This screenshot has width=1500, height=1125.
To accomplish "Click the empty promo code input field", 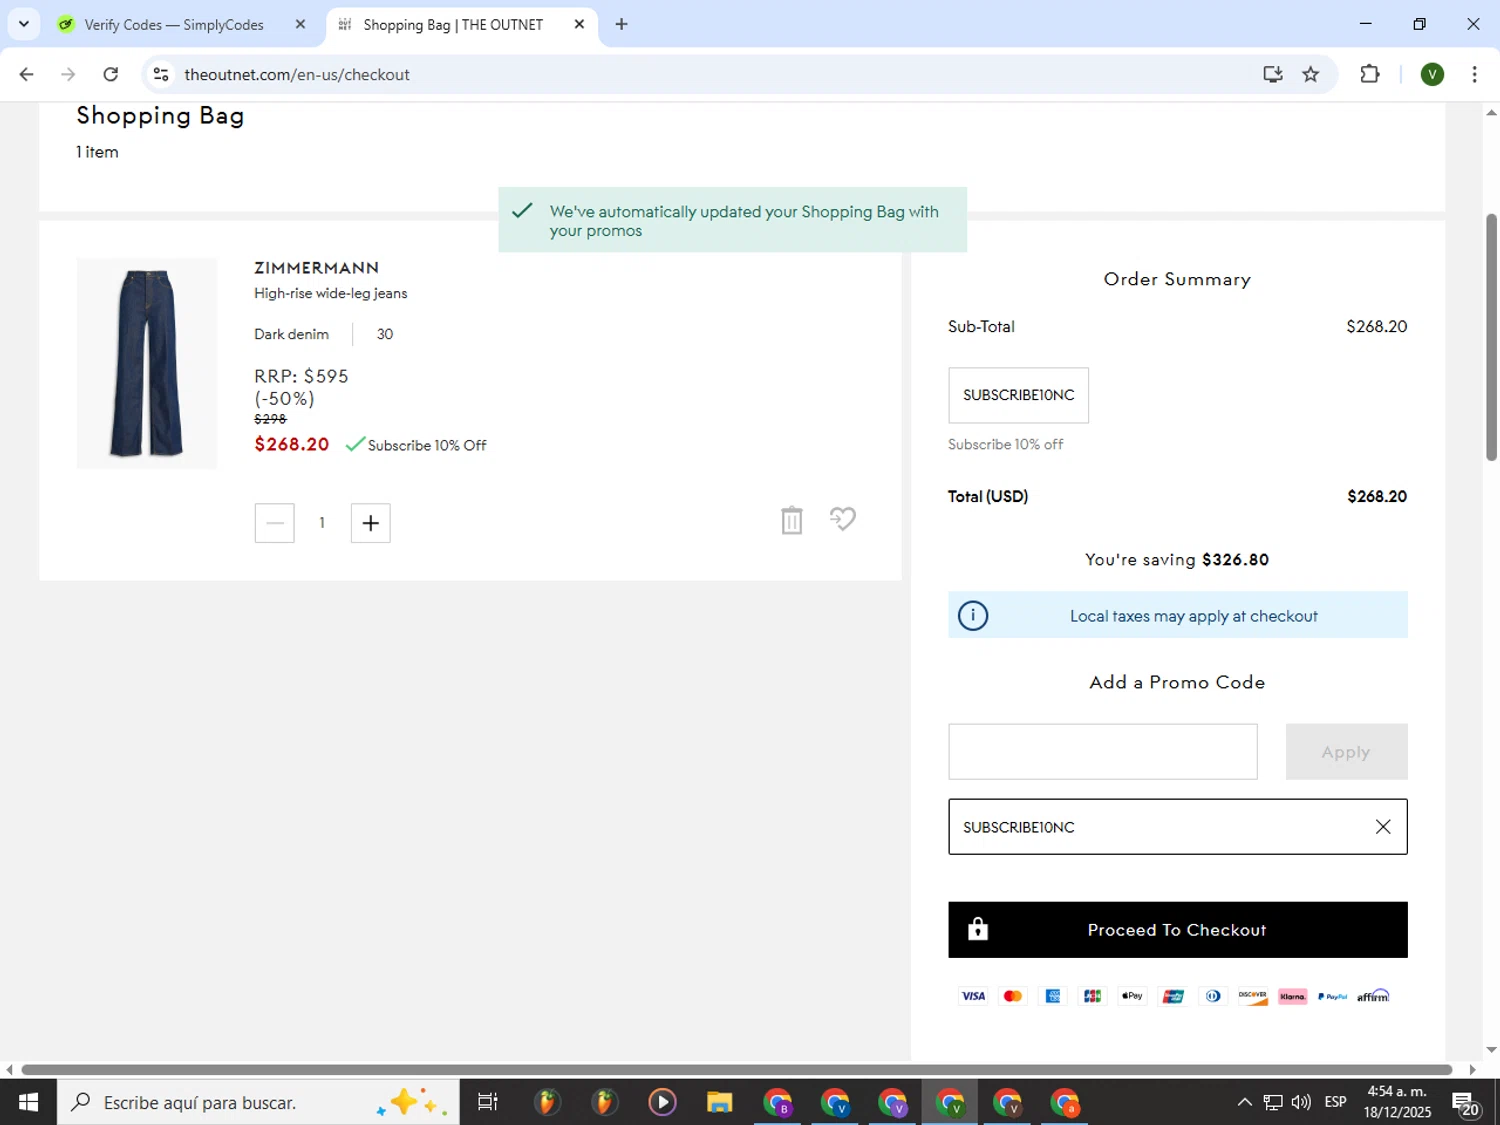I will [1102, 752].
